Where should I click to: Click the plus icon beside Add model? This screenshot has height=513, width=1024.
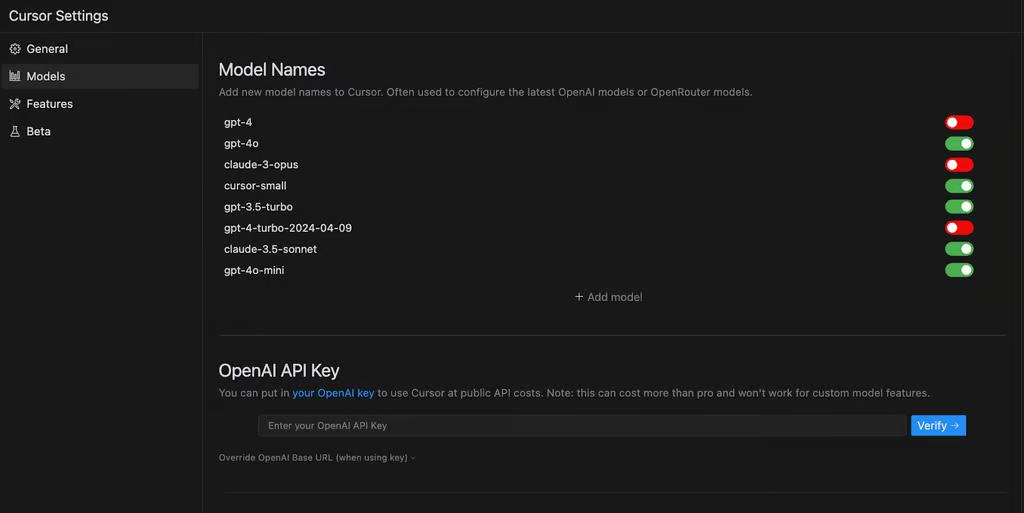pyautogui.click(x=579, y=297)
